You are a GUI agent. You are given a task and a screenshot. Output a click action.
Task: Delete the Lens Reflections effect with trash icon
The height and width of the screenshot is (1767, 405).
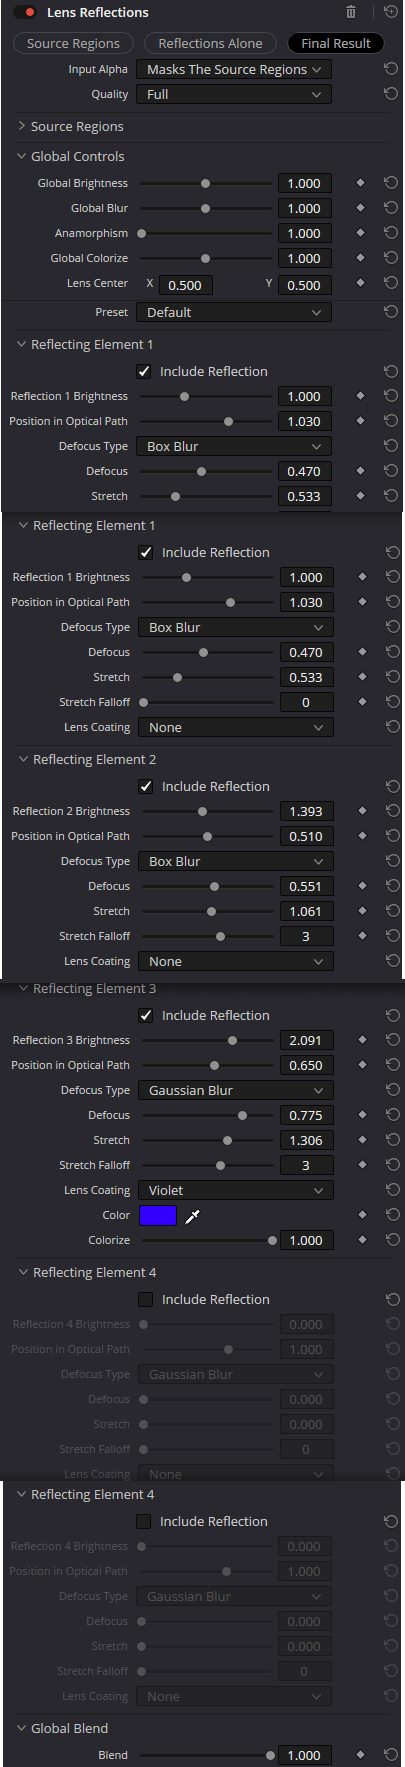click(x=351, y=12)
